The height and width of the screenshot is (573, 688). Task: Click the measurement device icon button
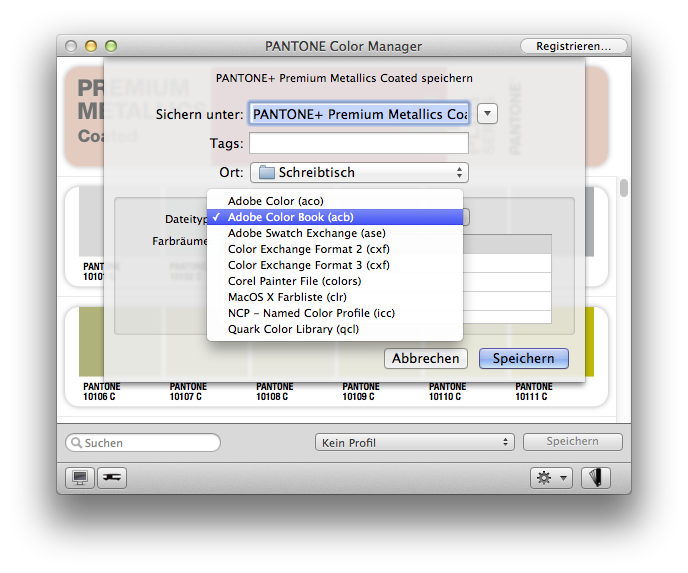pyautogui.click(x=112, y=477)
